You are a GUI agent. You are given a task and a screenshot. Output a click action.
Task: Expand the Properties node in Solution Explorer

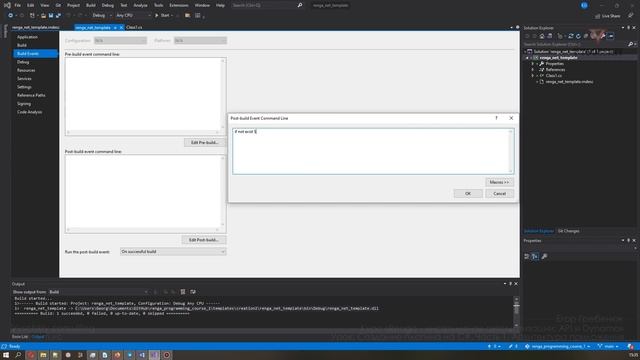tap(533, 64)
